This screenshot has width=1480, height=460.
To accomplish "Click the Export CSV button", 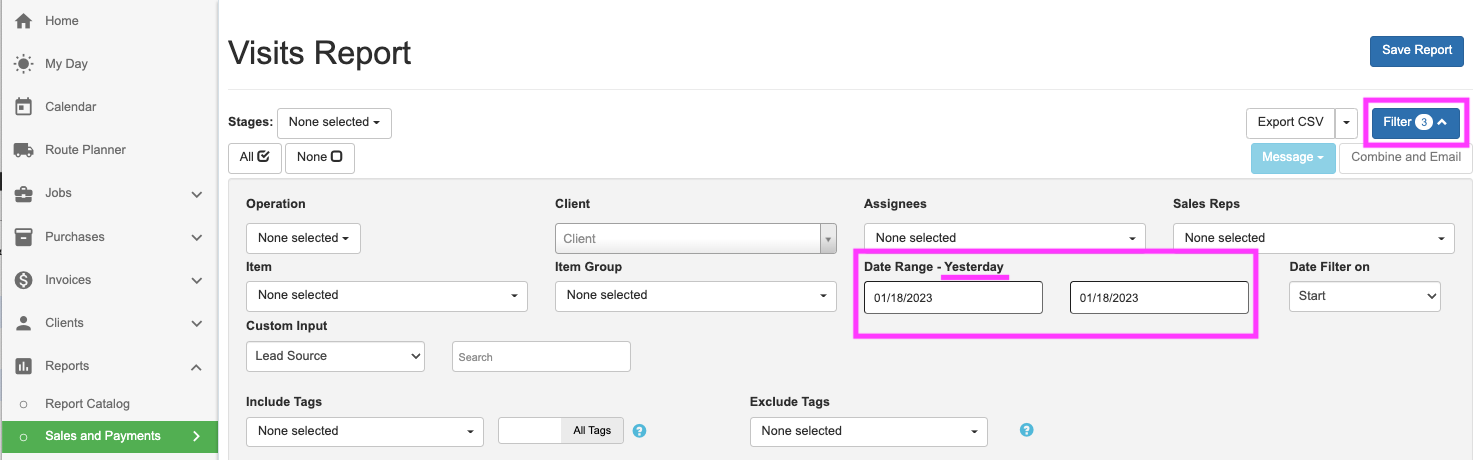I will coord(1290,123).
